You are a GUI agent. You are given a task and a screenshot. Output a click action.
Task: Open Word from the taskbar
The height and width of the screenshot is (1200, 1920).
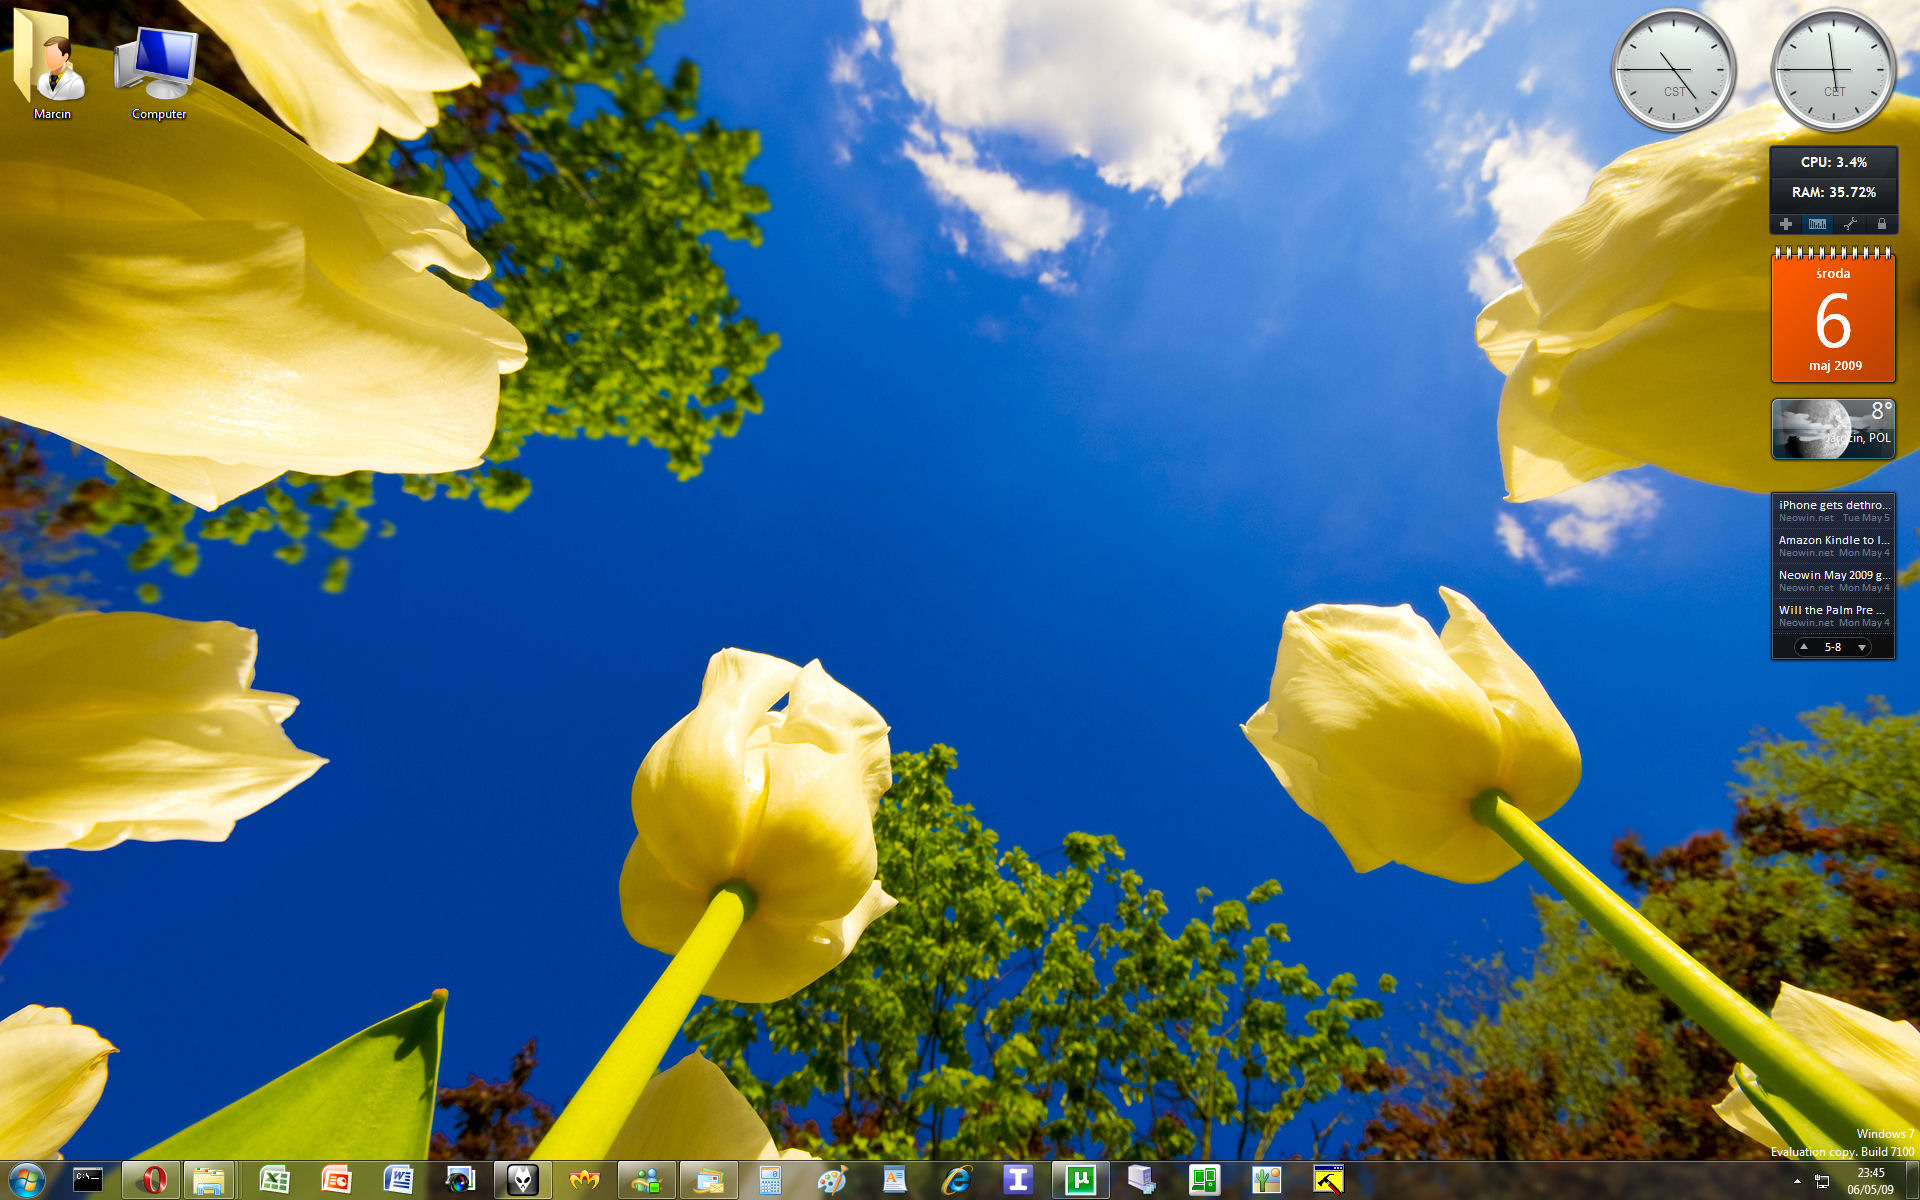coord(398,1180)
